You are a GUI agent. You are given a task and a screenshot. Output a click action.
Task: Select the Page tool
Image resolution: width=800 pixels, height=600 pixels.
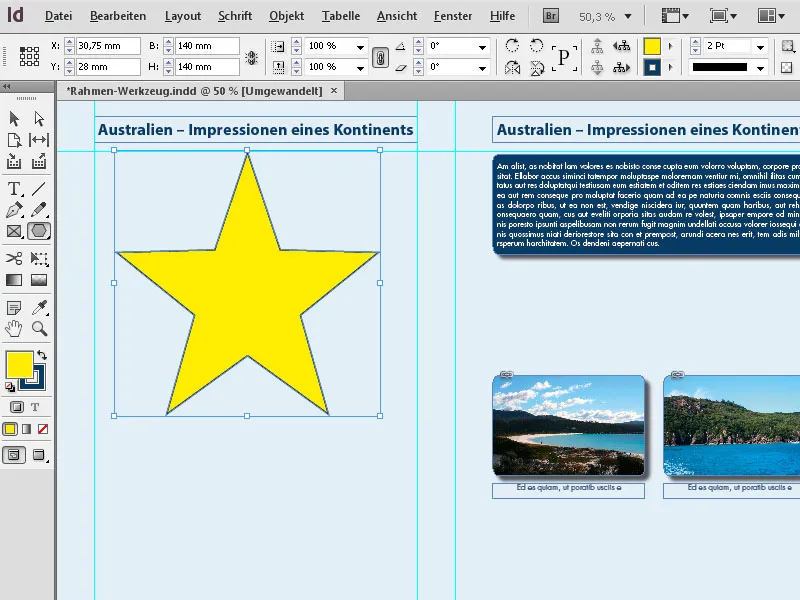(14, 140)
